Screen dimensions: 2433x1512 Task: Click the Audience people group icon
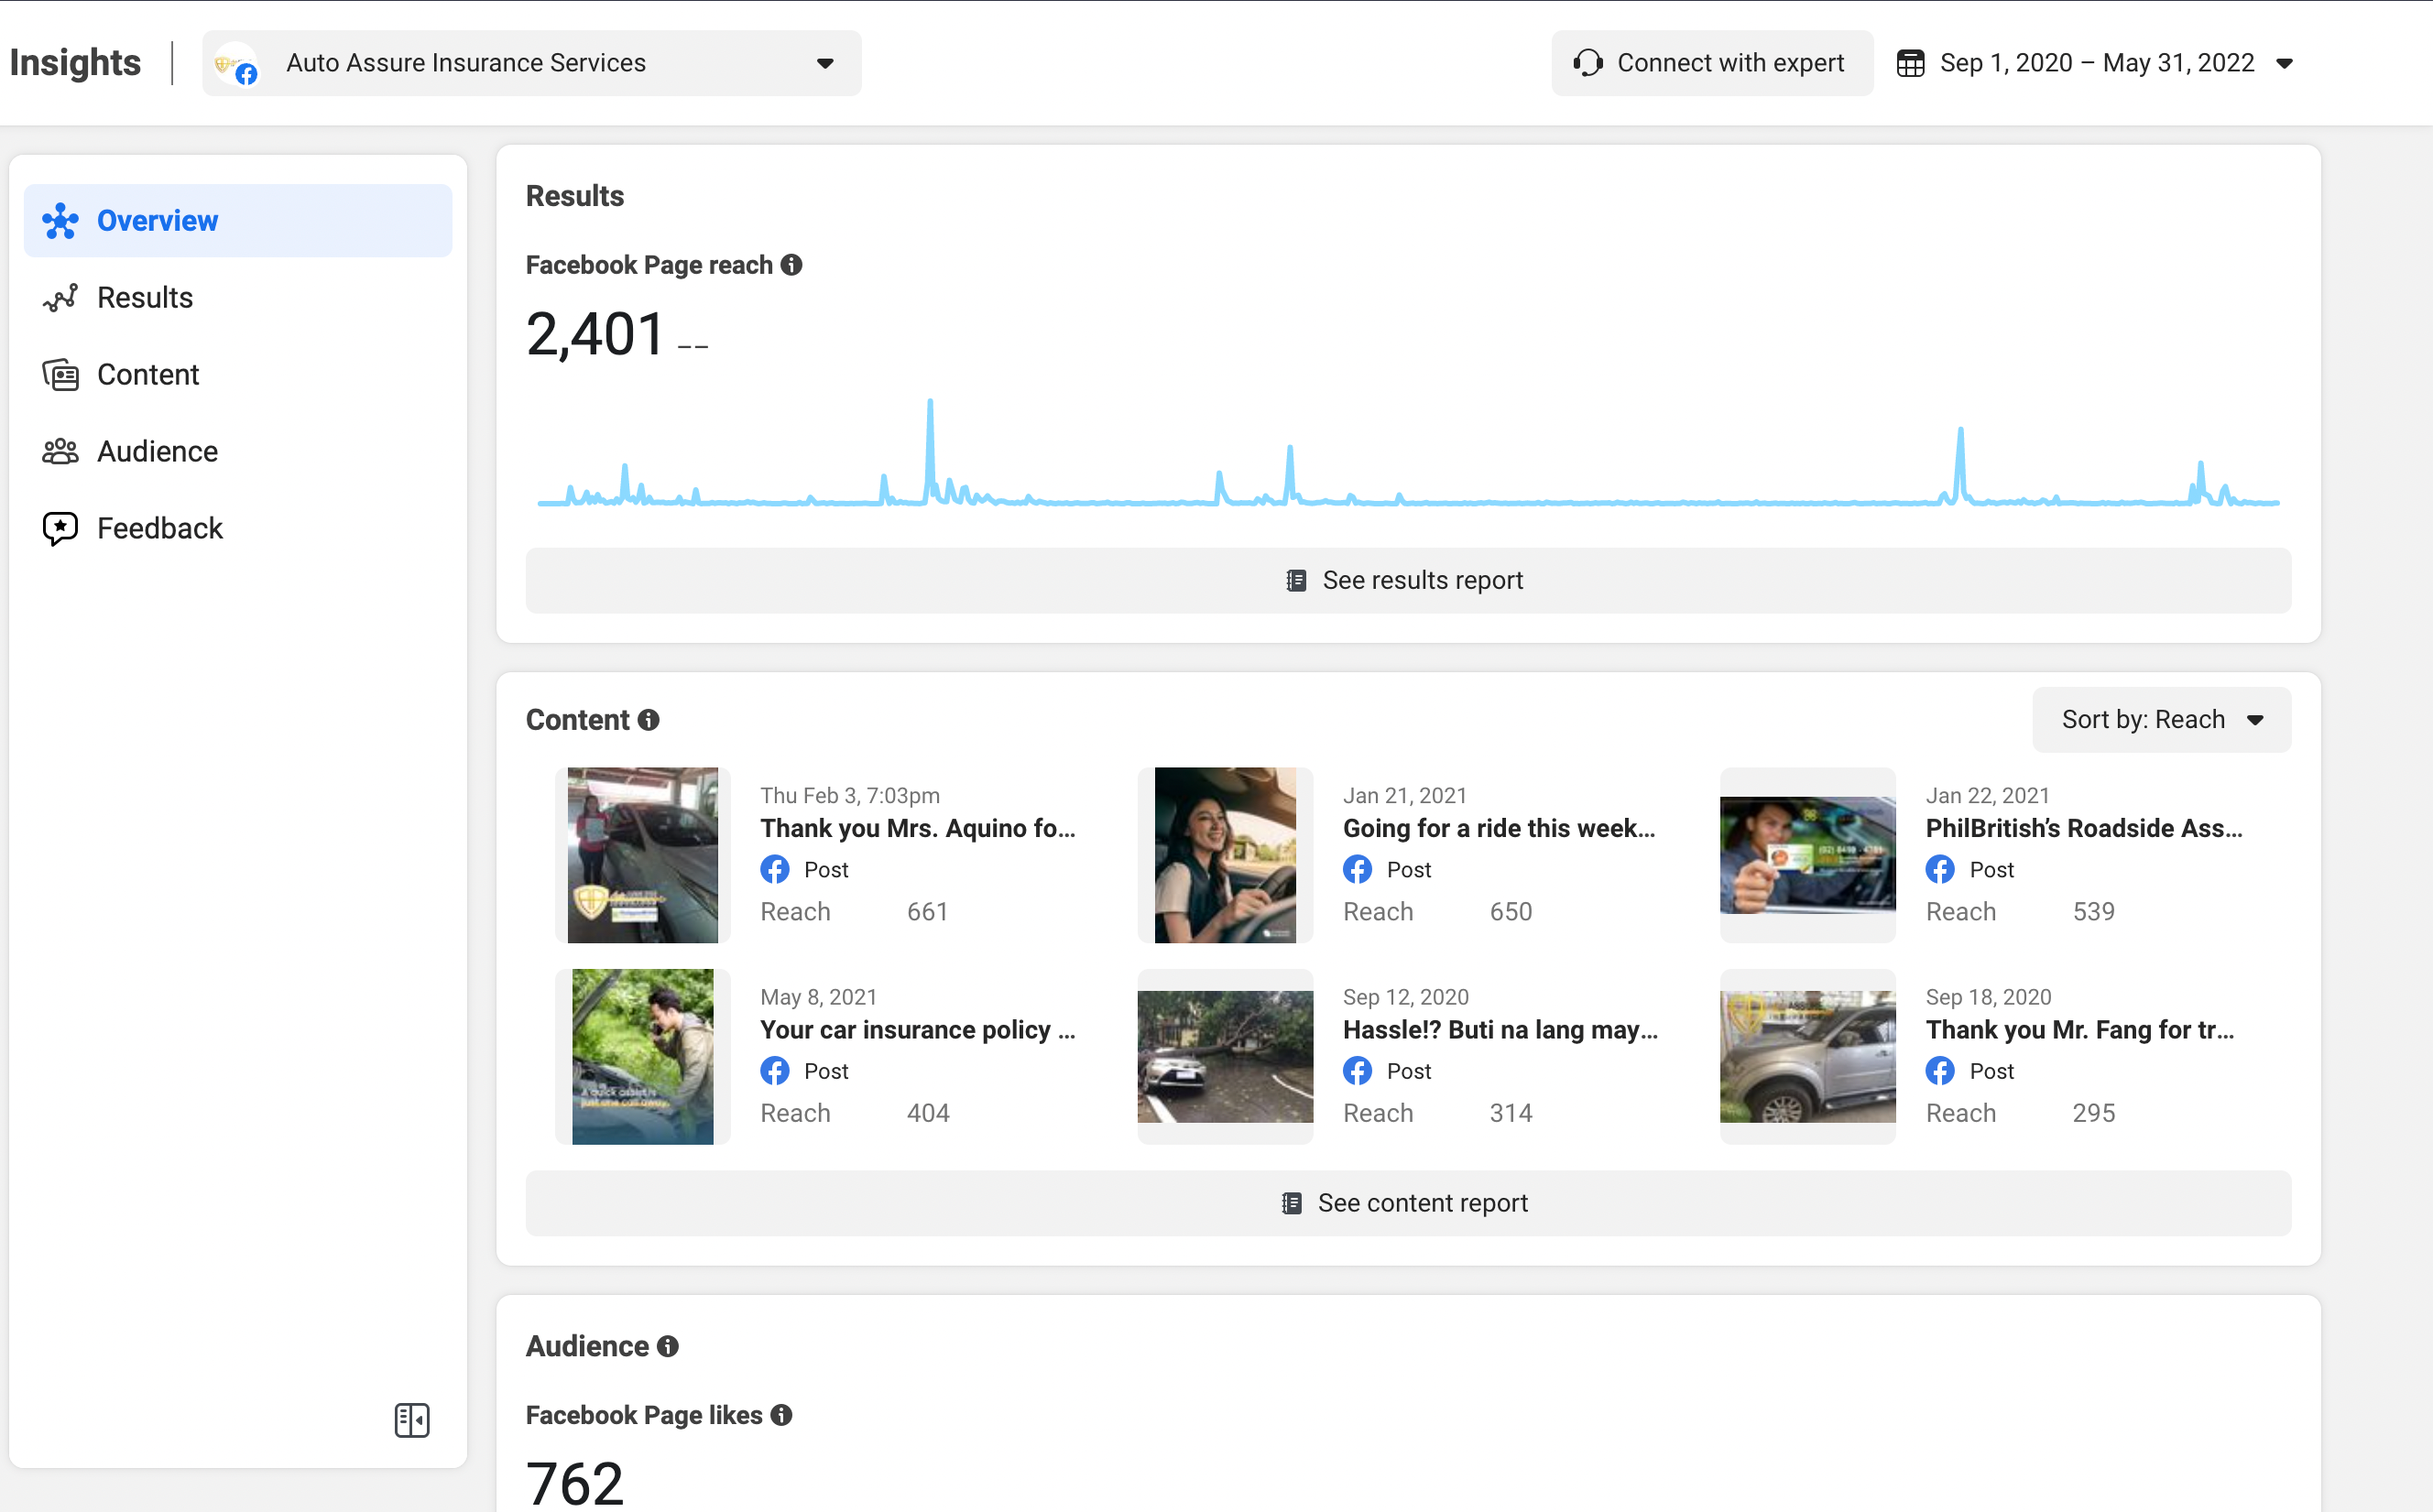[x=60, y=452]
